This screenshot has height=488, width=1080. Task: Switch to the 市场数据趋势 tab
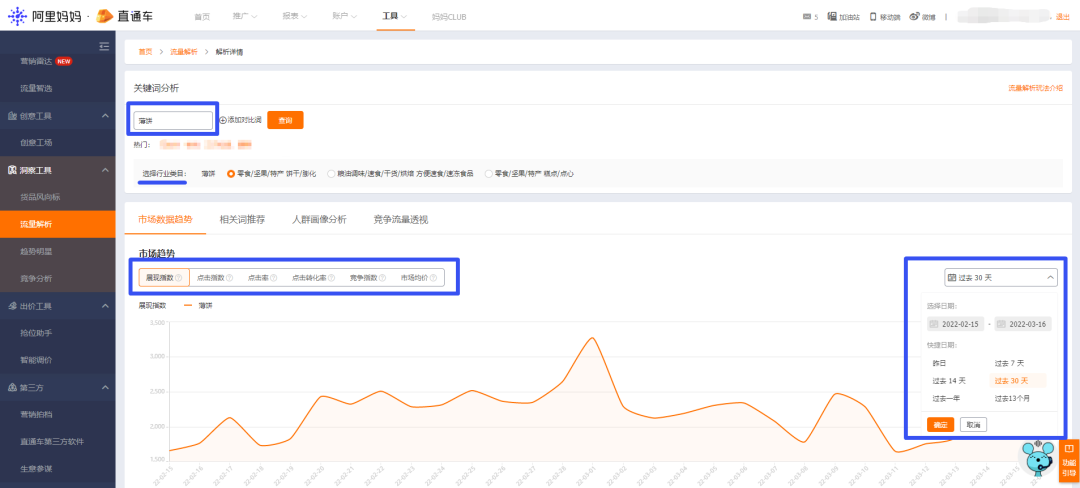(165, 220)
